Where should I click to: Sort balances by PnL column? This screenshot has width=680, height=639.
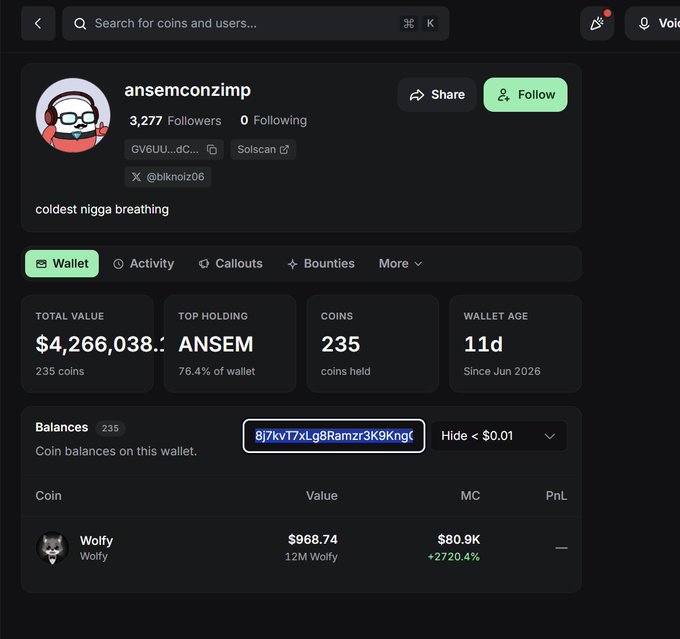556,496
